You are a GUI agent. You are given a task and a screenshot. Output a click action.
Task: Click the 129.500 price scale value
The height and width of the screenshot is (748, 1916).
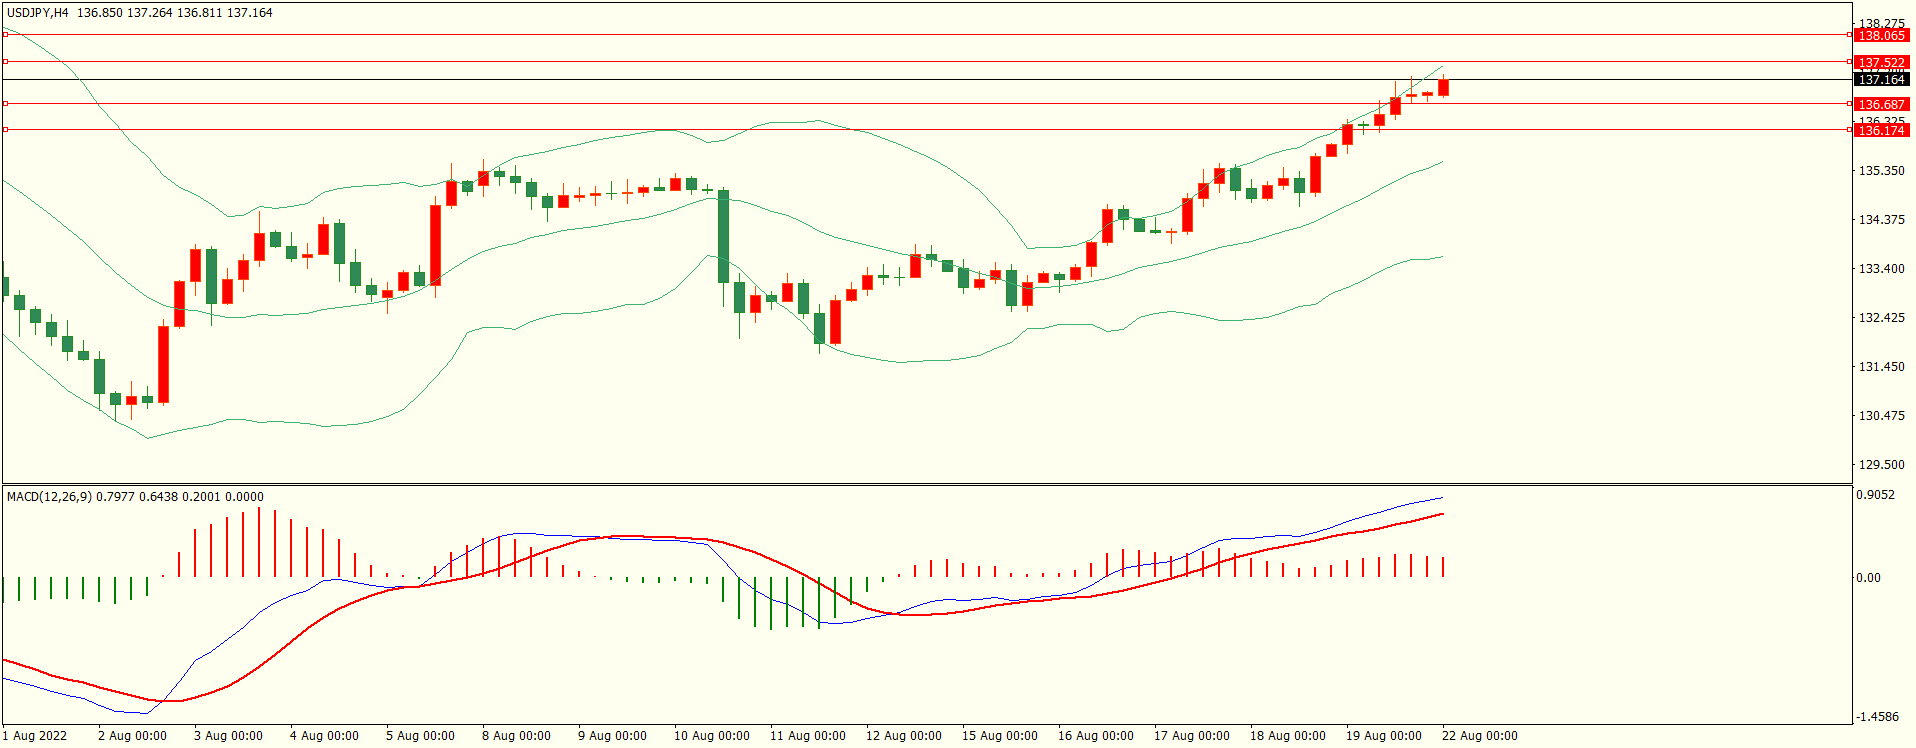coord(1880,465)
